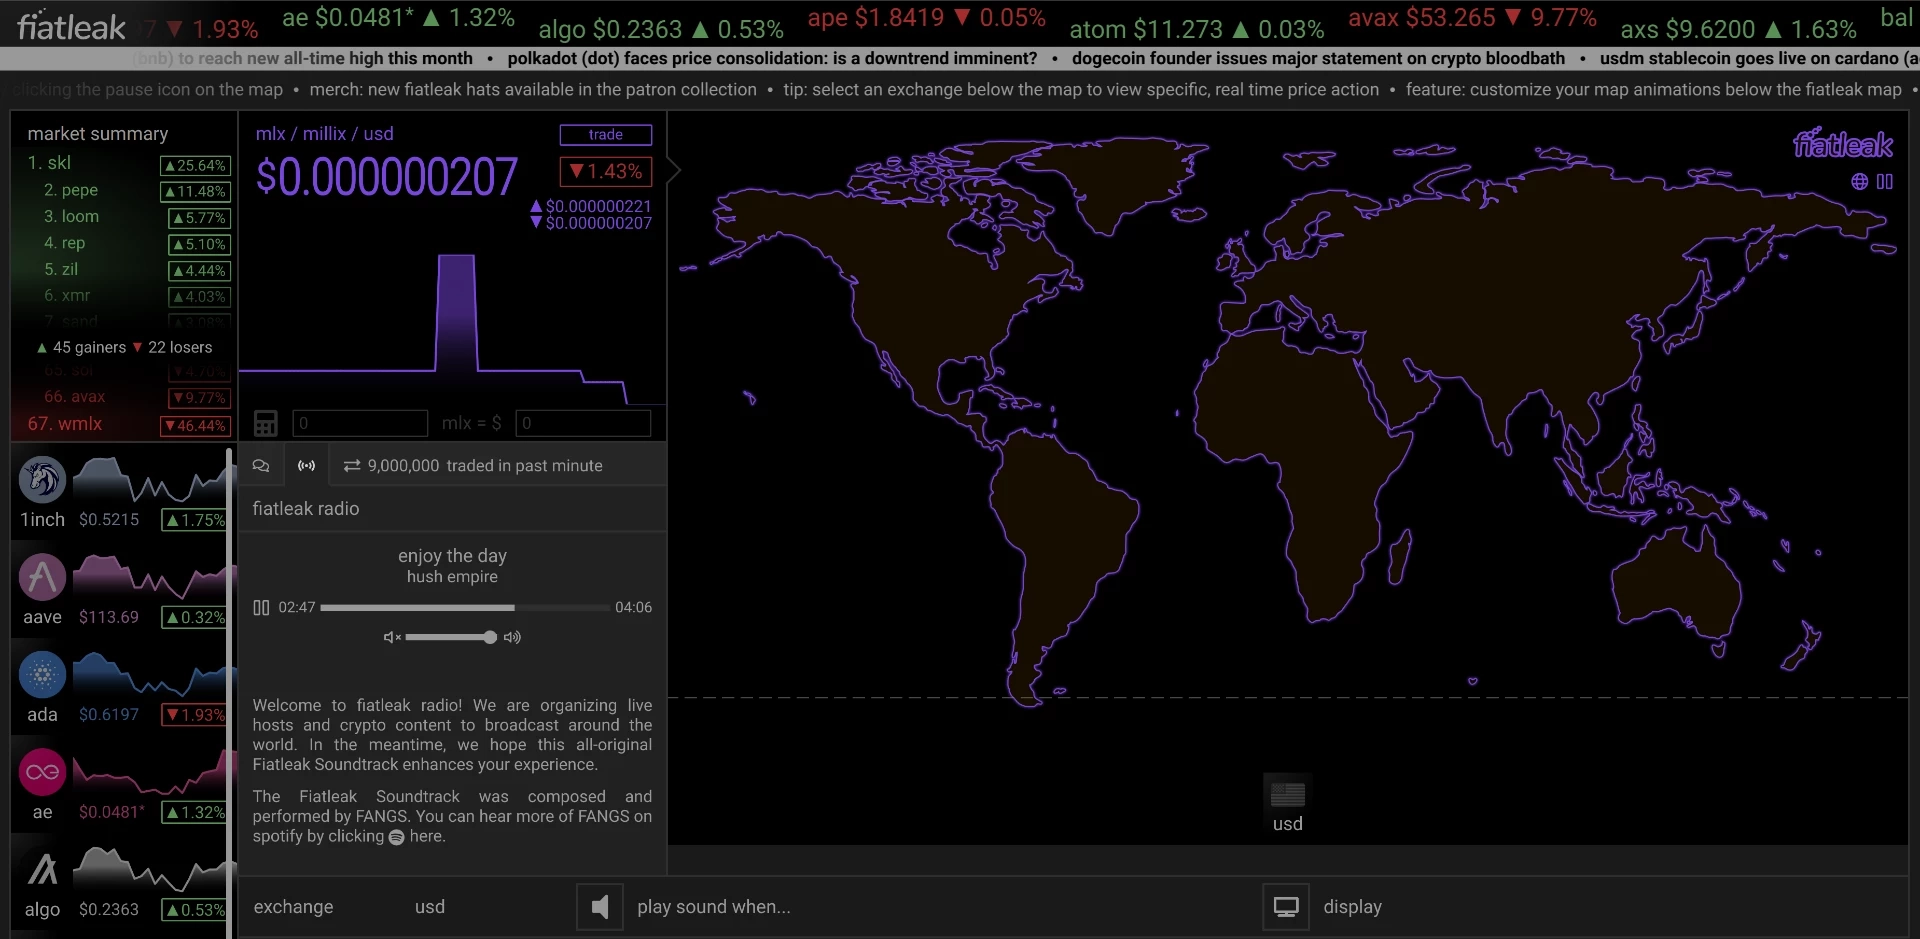Click the radio volume slider
The height and width of the screenshot is (939, 1920).
451,637
